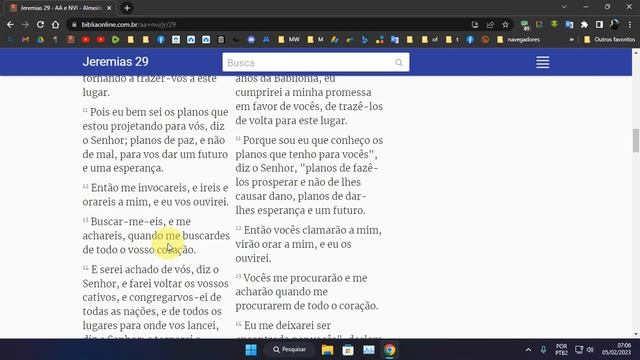The width and height of the screenshot is (640, 360).
Task: Open the Gmail bookmark
Action: click(x=25, y=40)
